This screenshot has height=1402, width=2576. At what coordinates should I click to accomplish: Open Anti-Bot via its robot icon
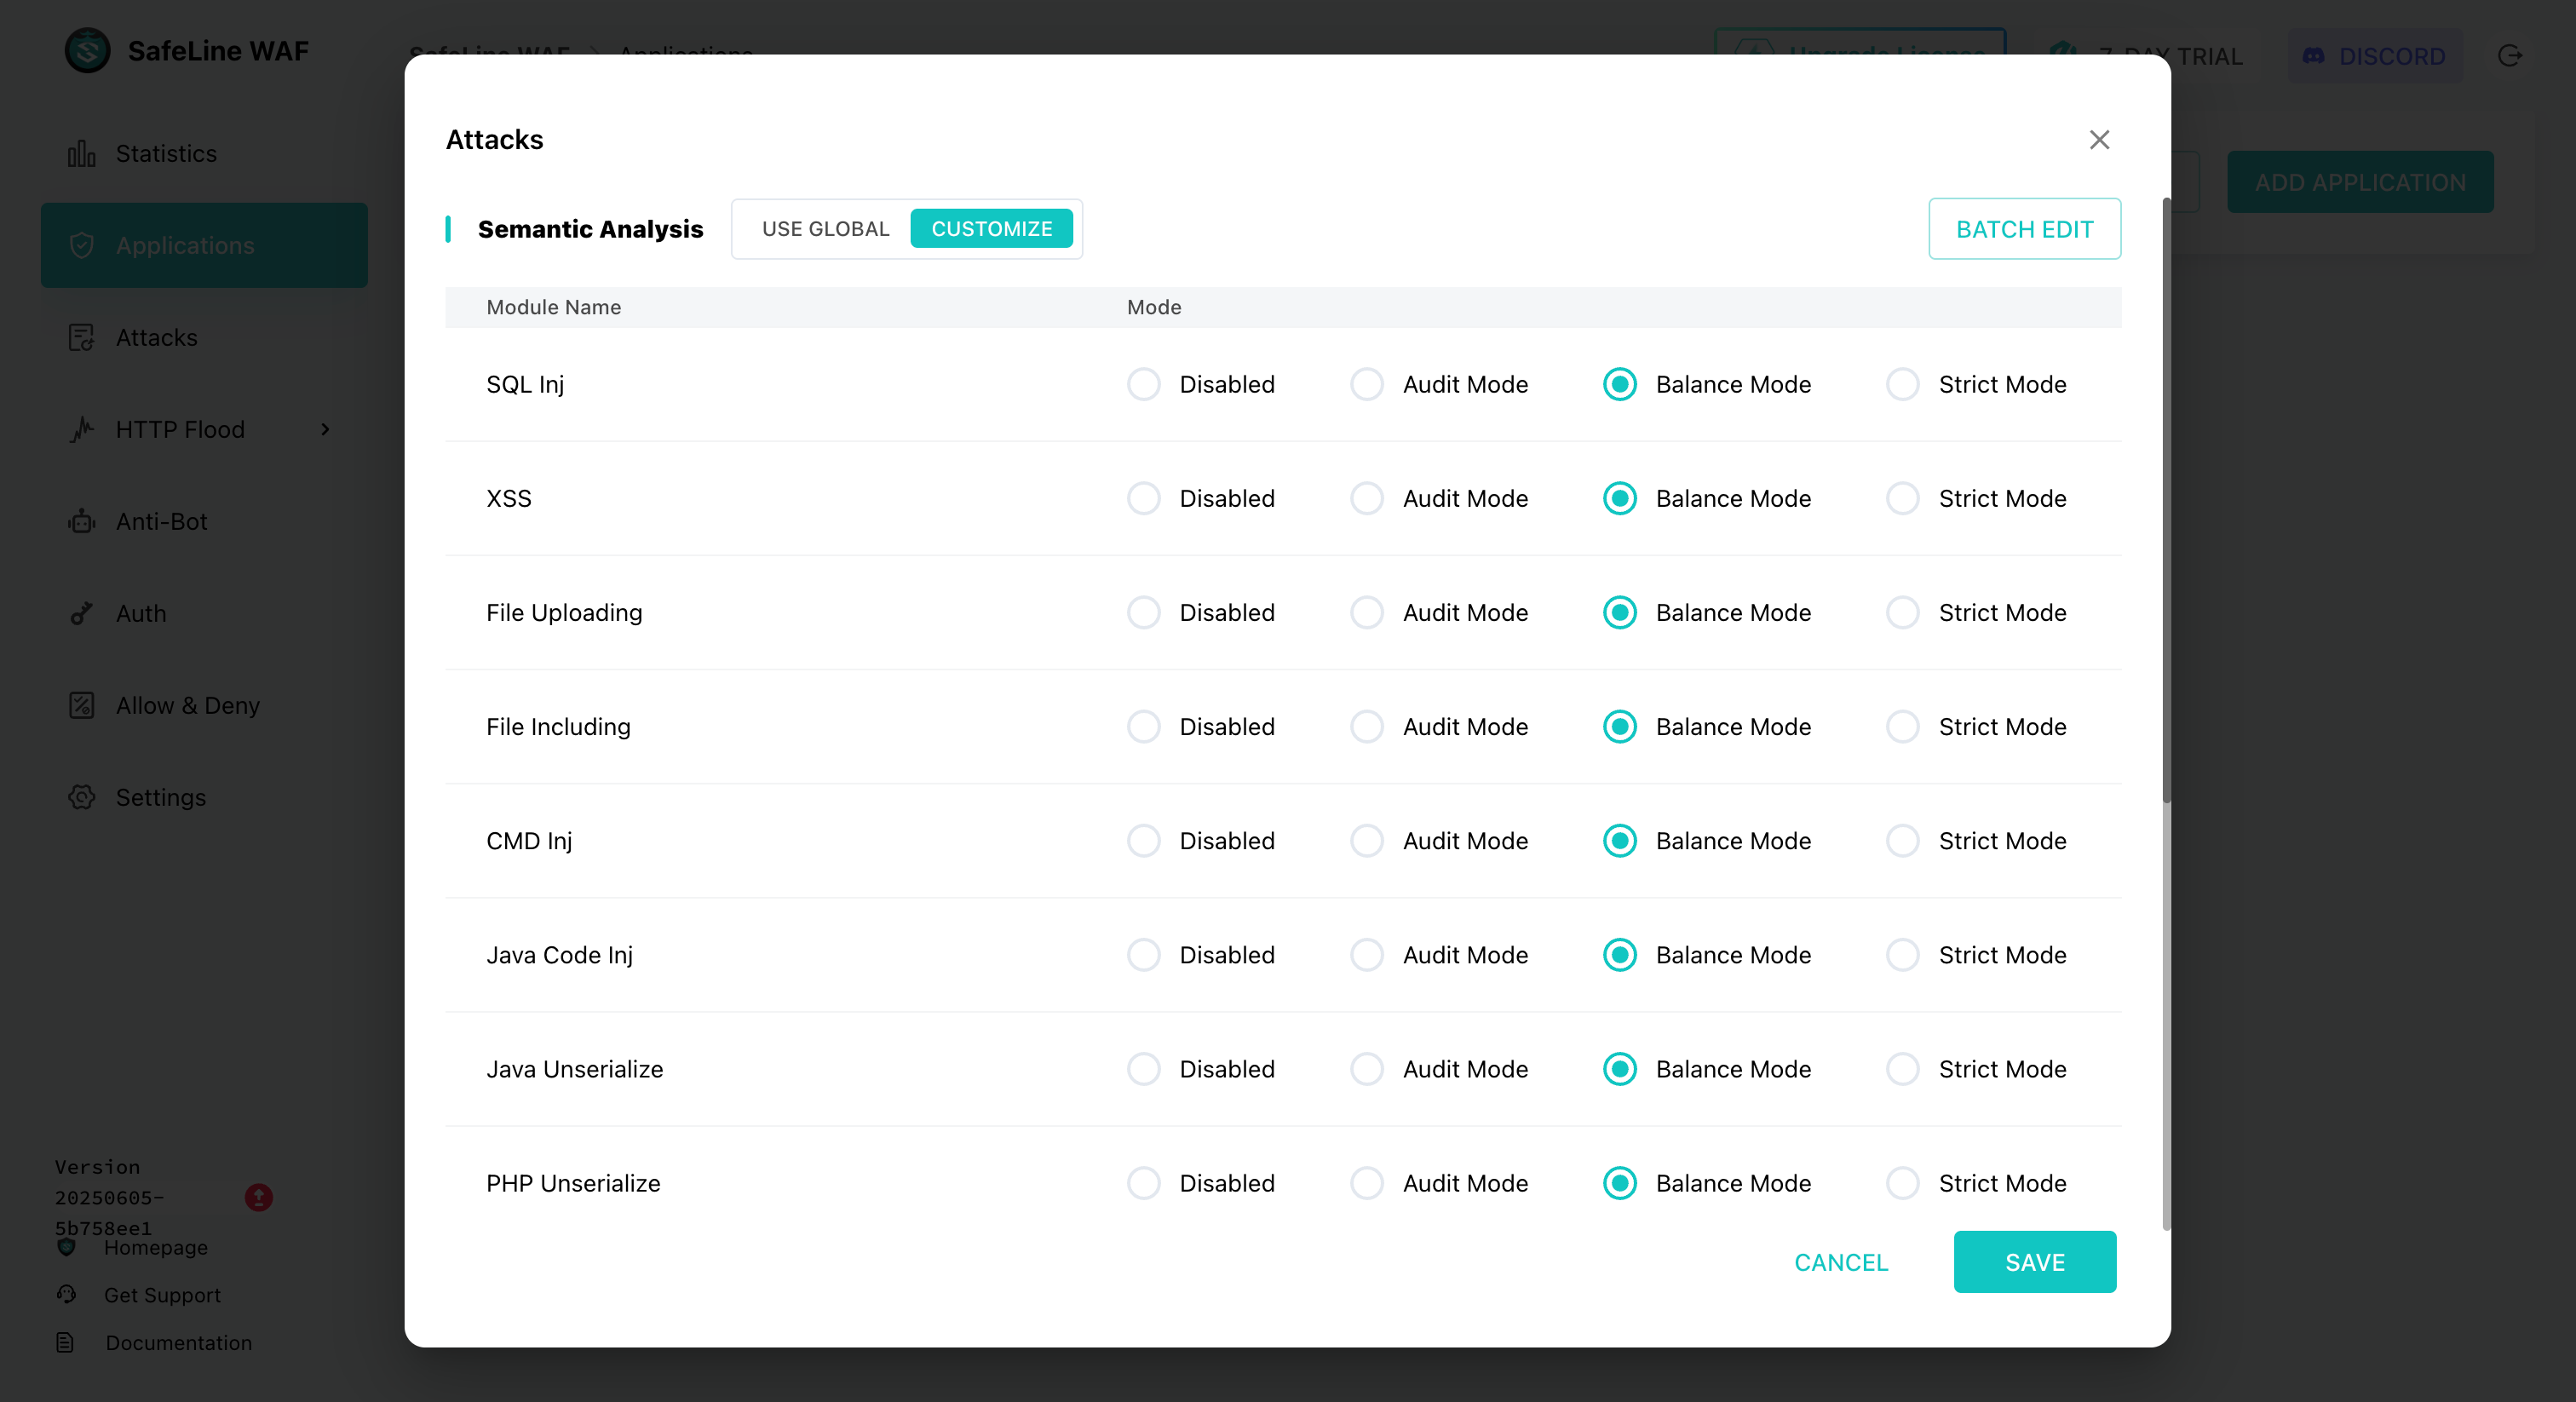(82, 522)
